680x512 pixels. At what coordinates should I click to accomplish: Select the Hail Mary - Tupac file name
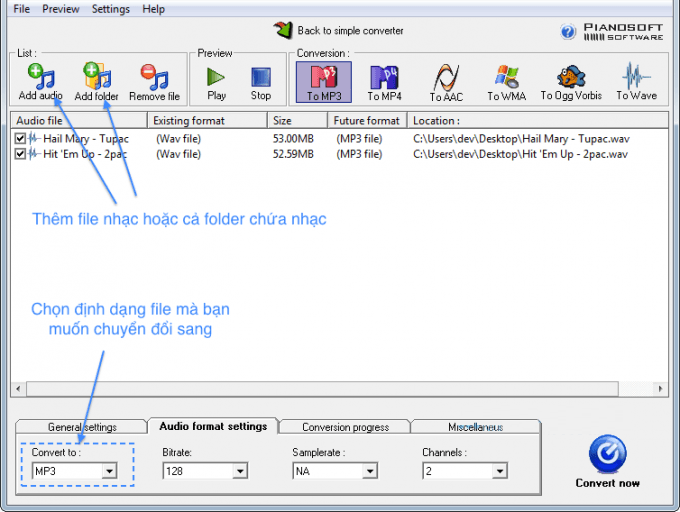click(x=86, y=139)
